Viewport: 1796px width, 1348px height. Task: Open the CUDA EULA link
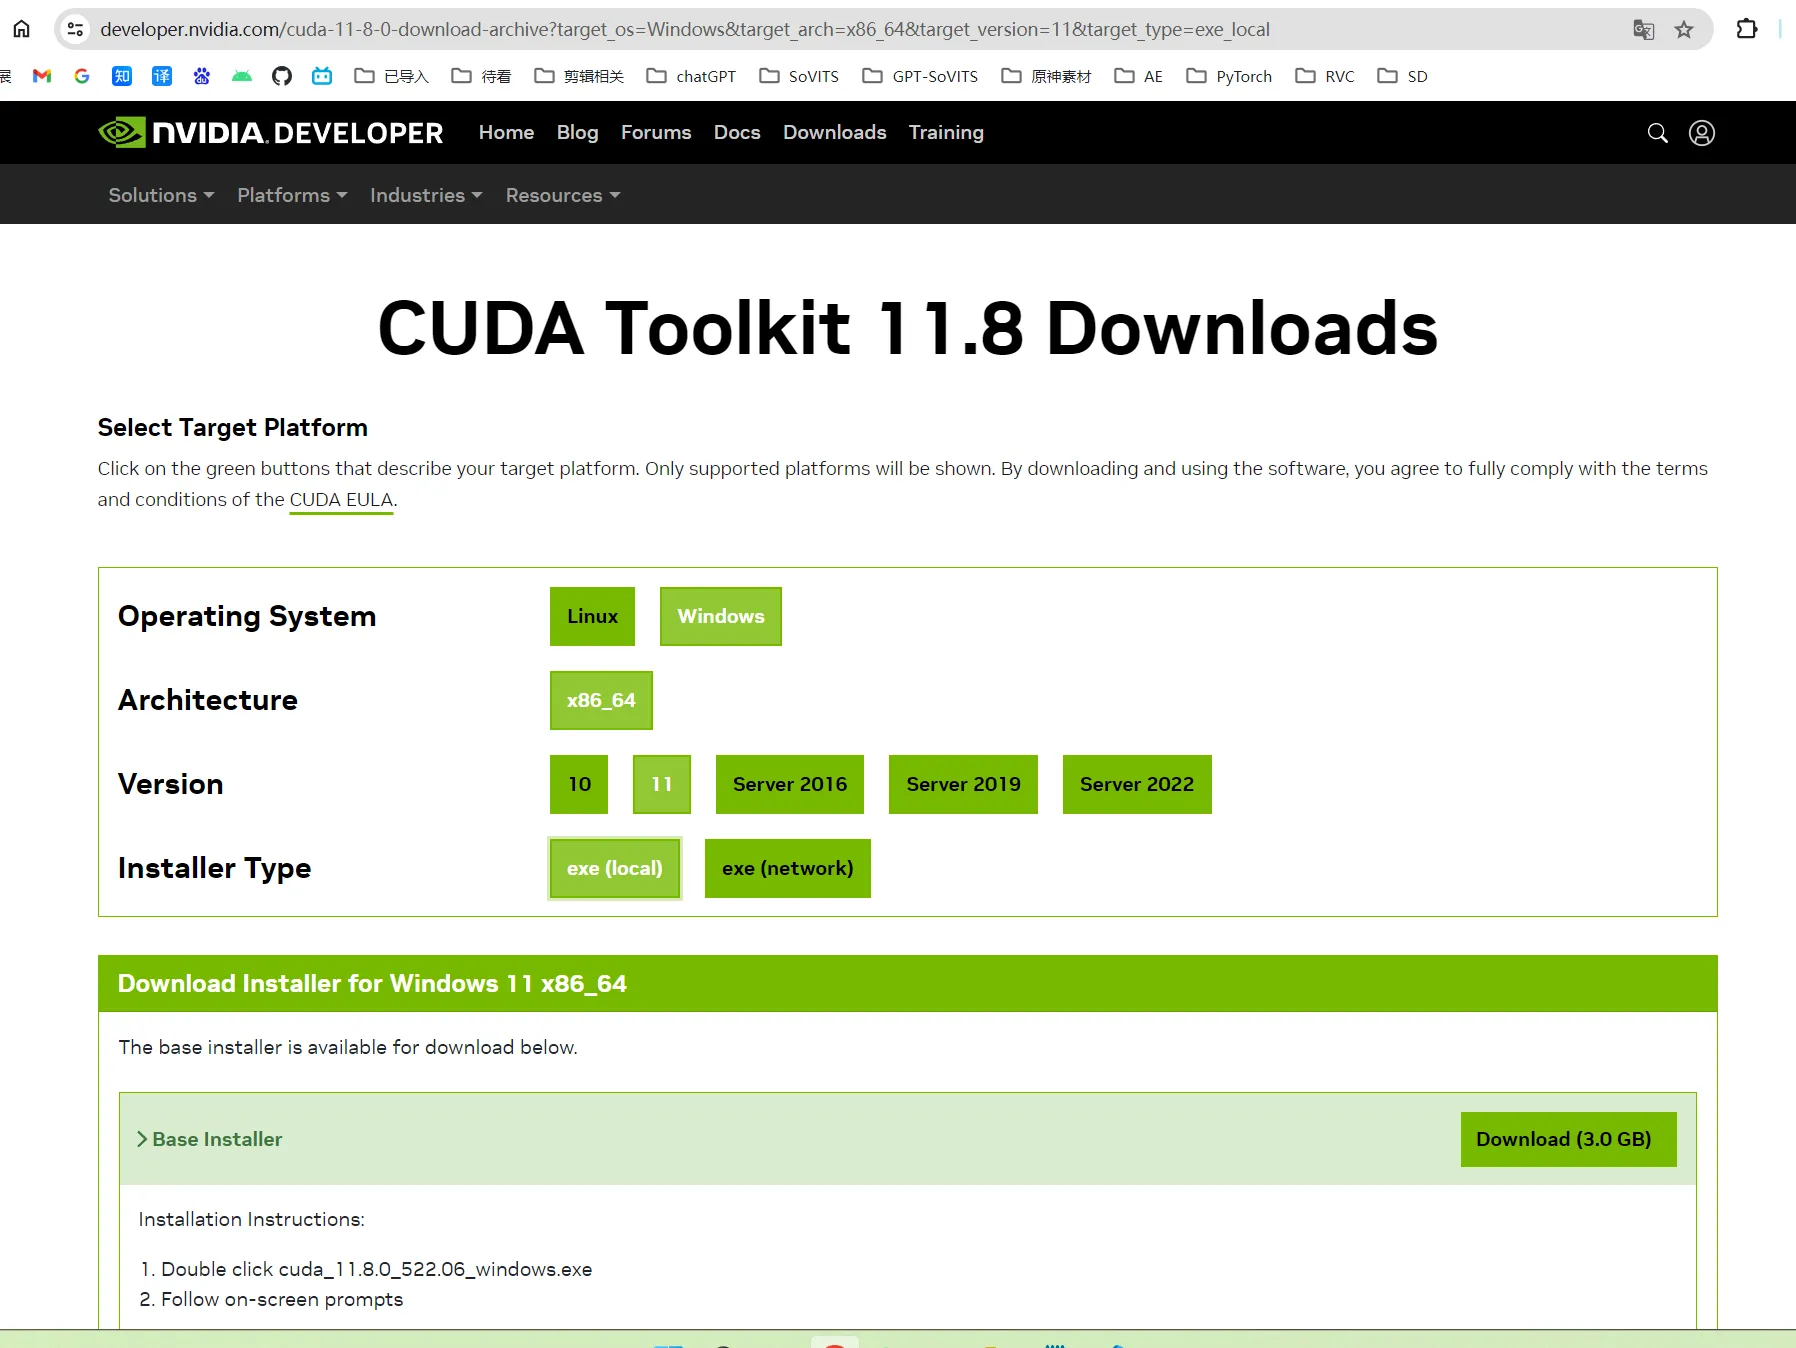341,499
